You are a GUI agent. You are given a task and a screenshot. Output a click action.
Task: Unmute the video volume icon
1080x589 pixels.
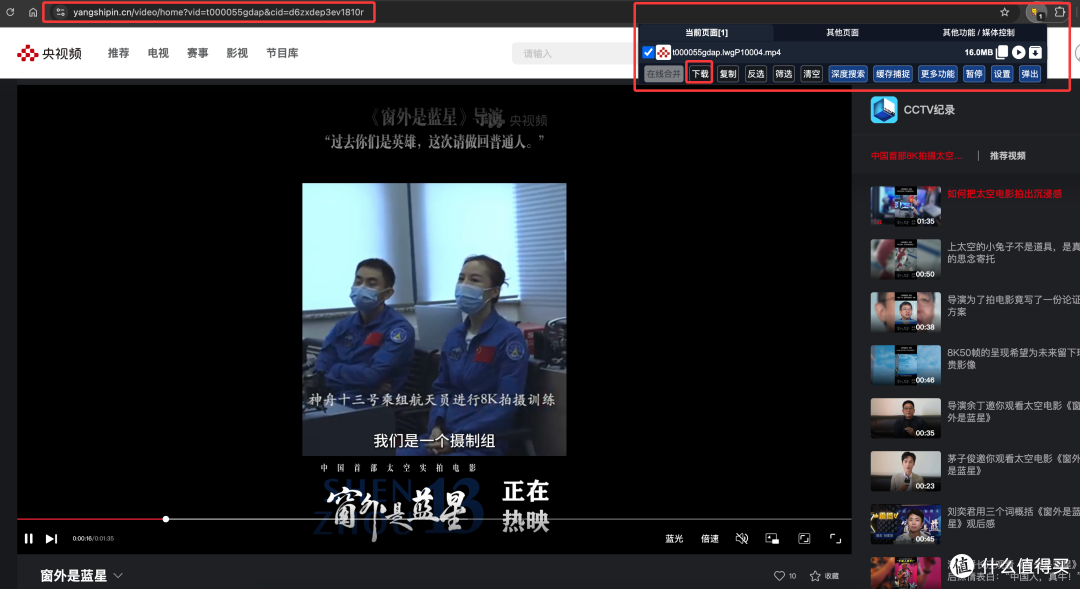pyautogui.click(x=742, y=539)
